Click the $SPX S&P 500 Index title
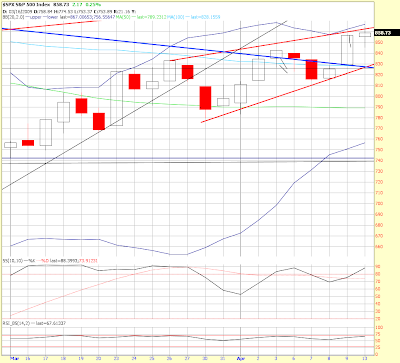 coord(26,5)
